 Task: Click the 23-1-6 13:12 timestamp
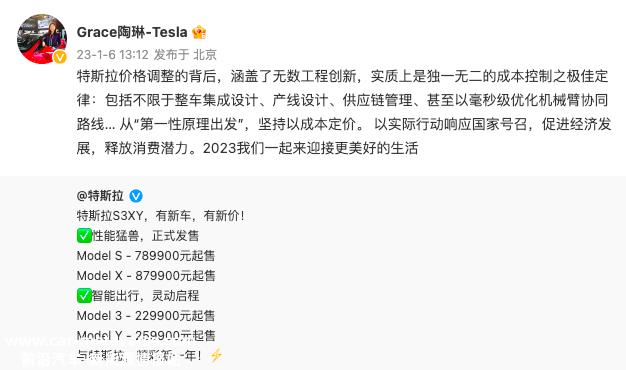pos(113,55)
